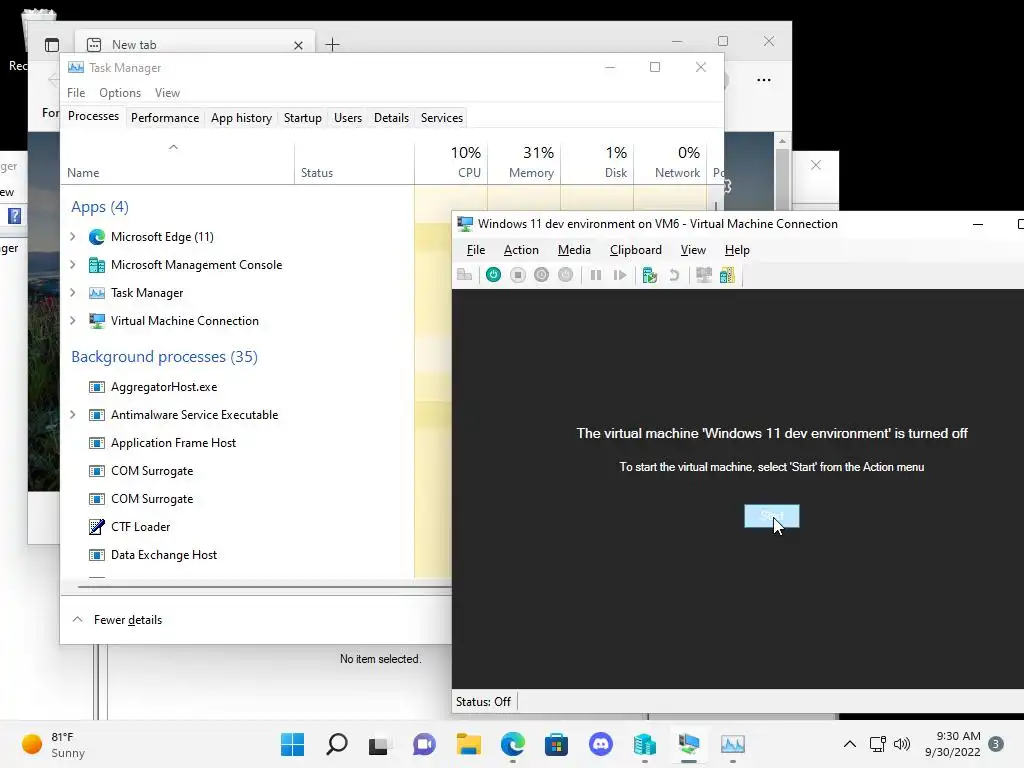Open Task Manager View menu
Screen dimensions: 1024x768
[167, 93]
